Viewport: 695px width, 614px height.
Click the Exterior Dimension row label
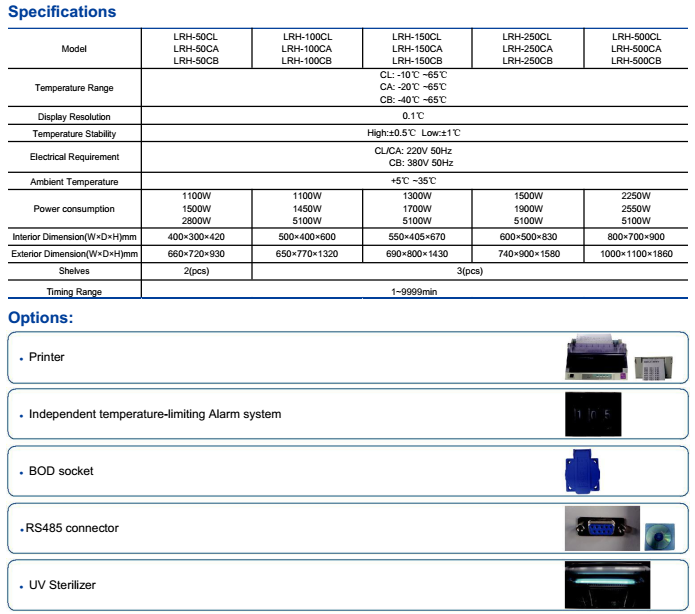(74, 254)
